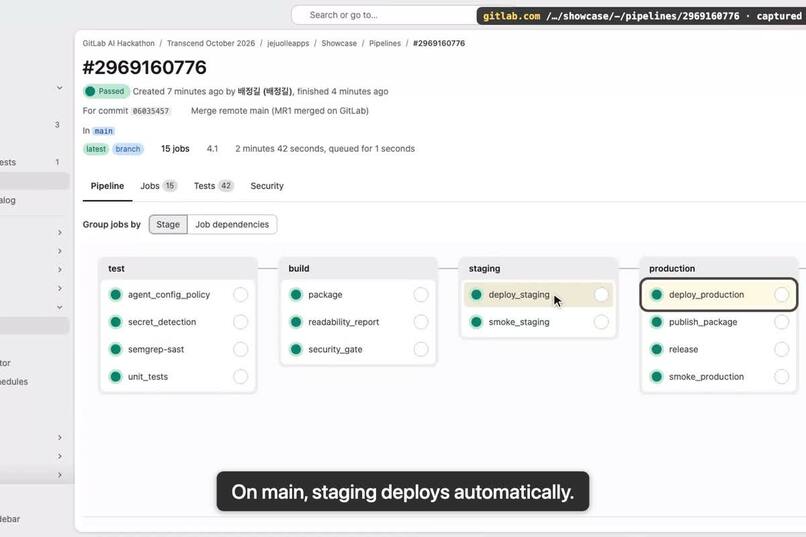Click the Passed status badge

pyautogui.click(x=106, y=91)
